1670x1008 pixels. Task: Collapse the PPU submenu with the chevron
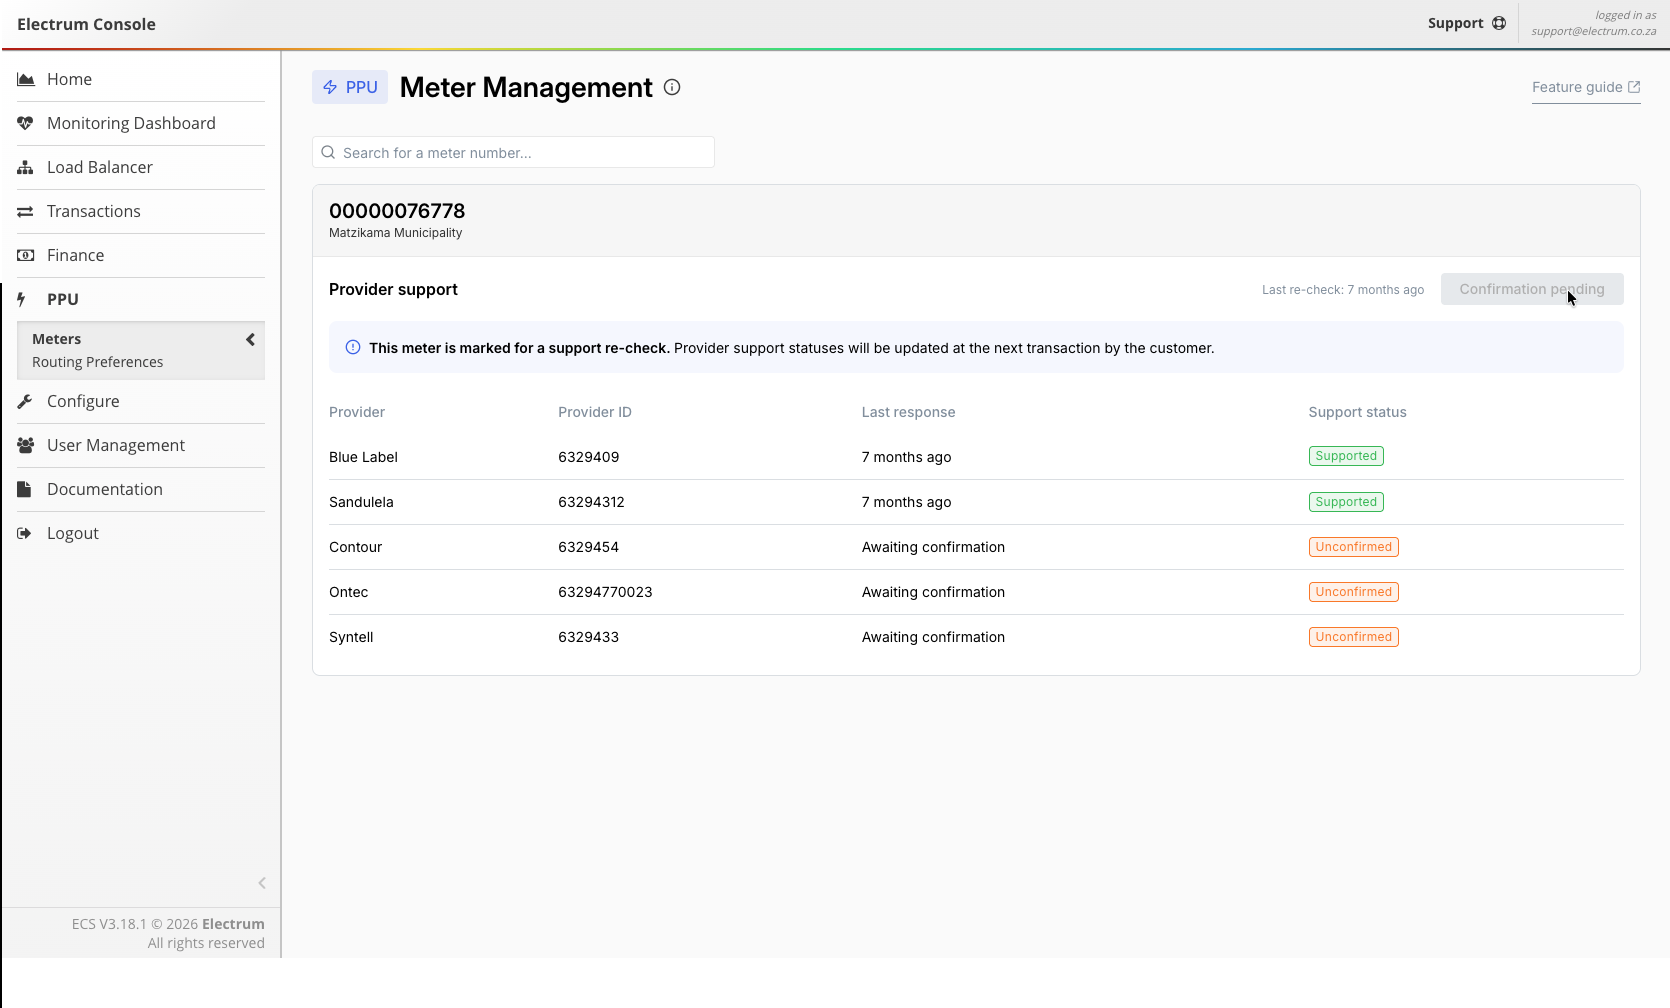click(x=250, y=340)
